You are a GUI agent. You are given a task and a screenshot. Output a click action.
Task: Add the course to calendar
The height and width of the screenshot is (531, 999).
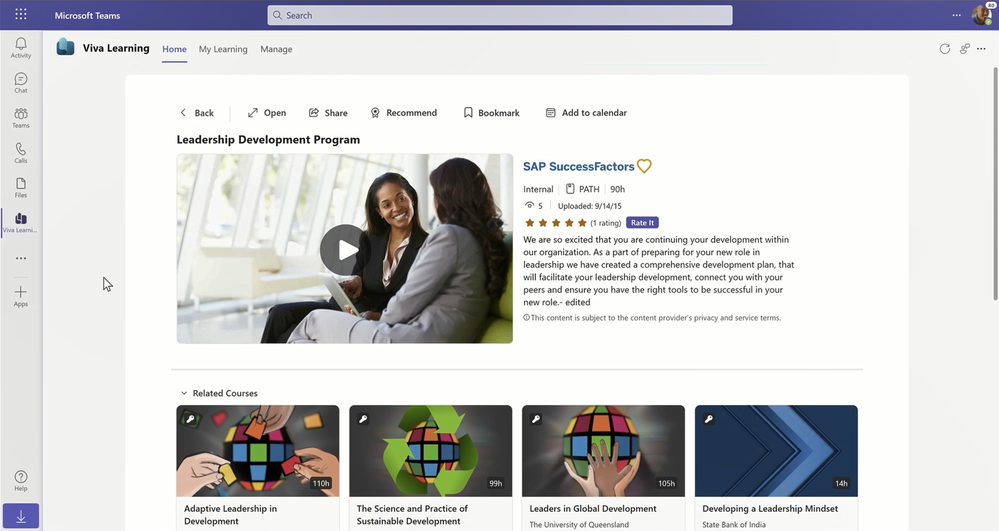point(586,113)
